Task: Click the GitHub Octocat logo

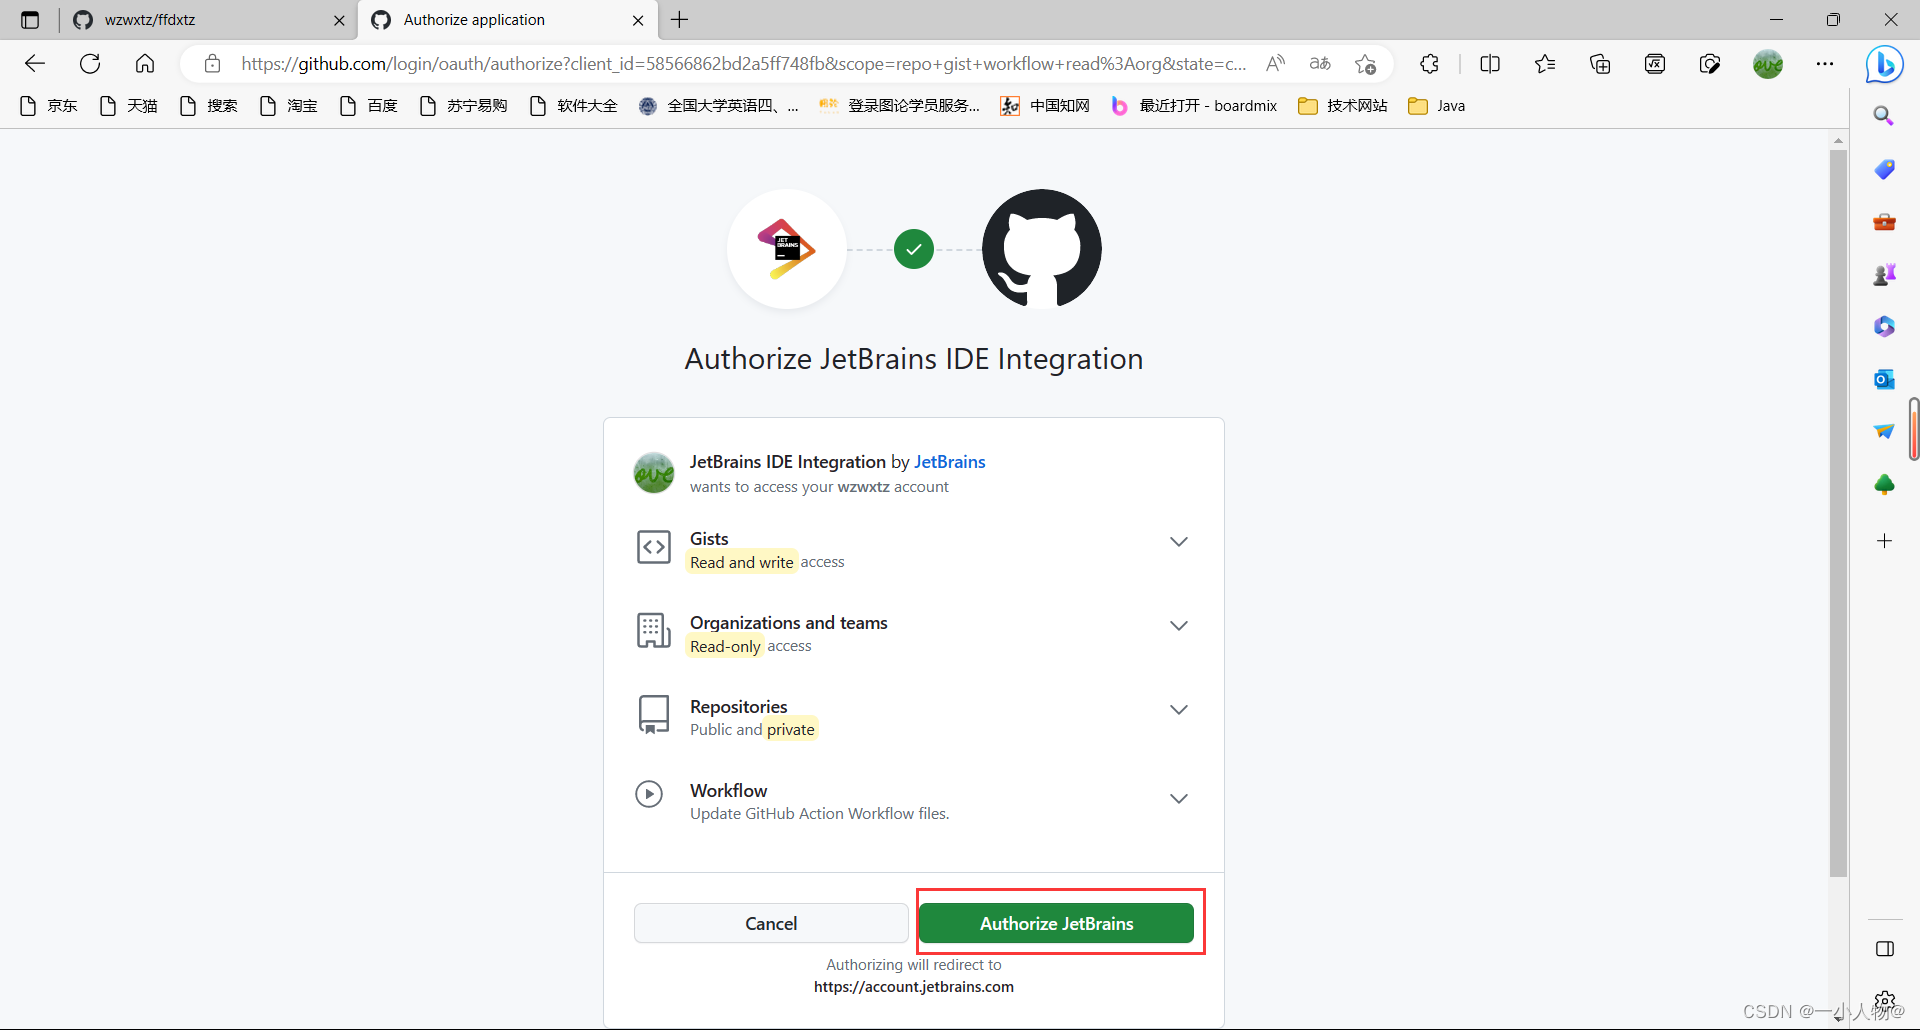Action: 1041,249
